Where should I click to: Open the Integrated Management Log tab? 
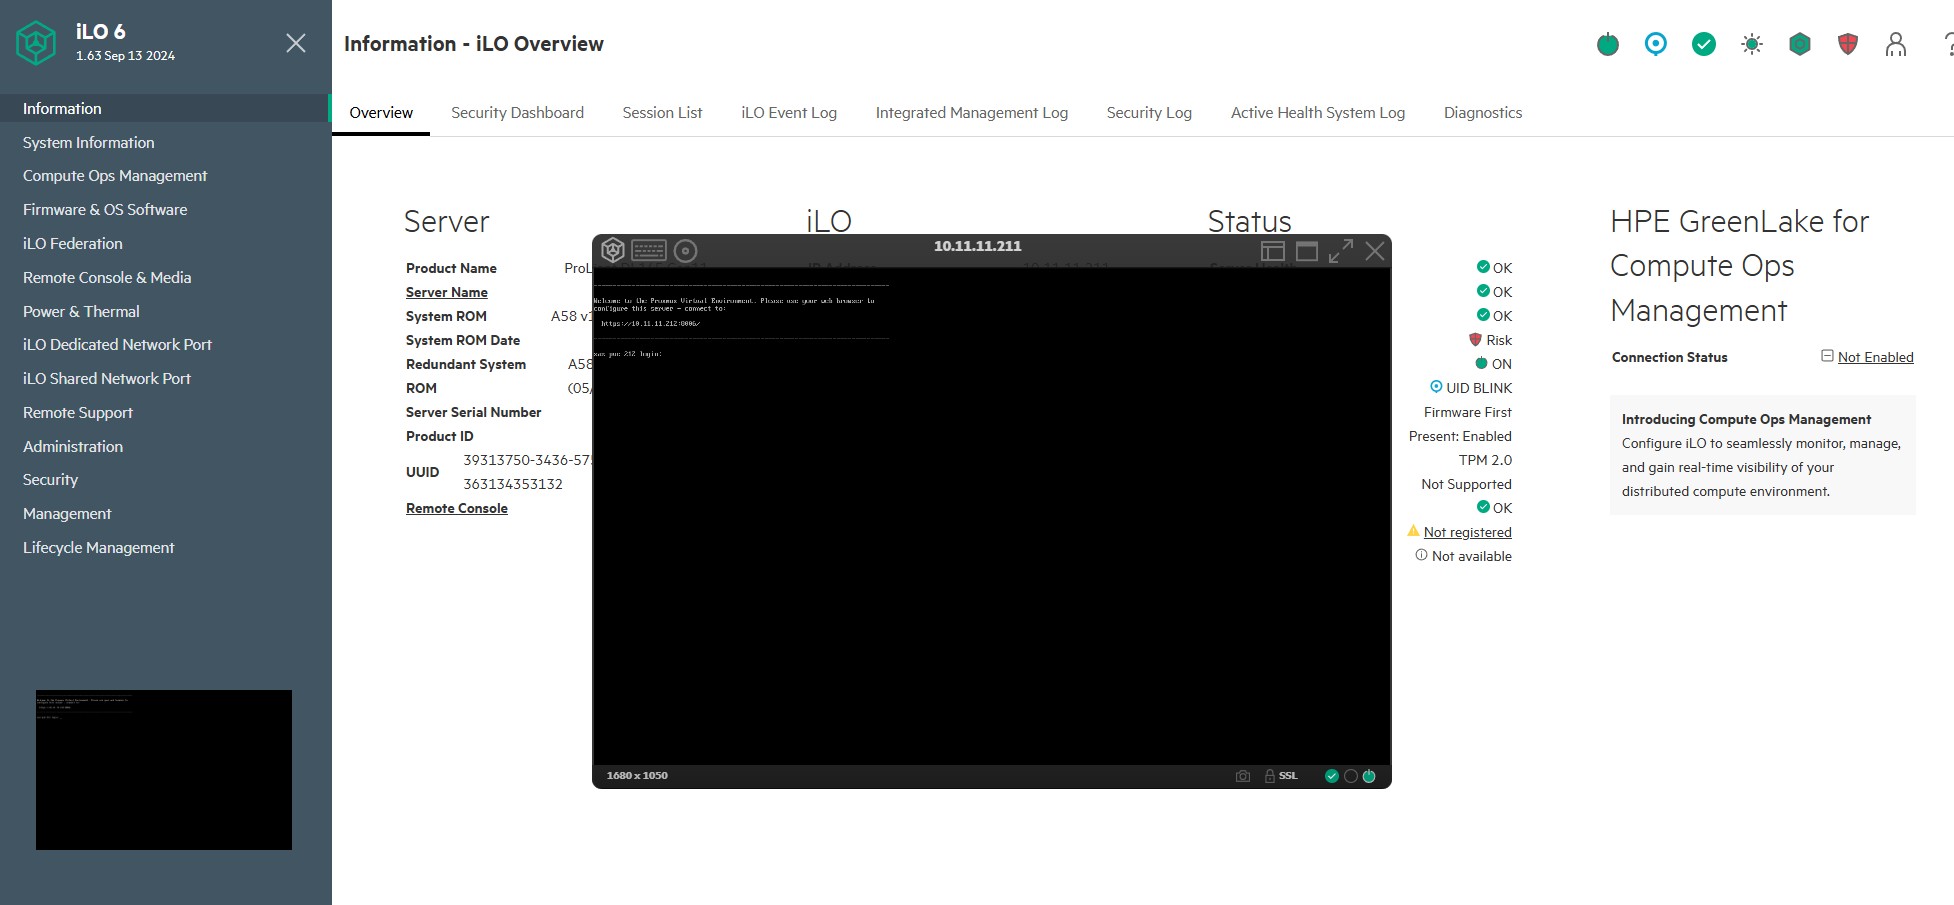972,113
